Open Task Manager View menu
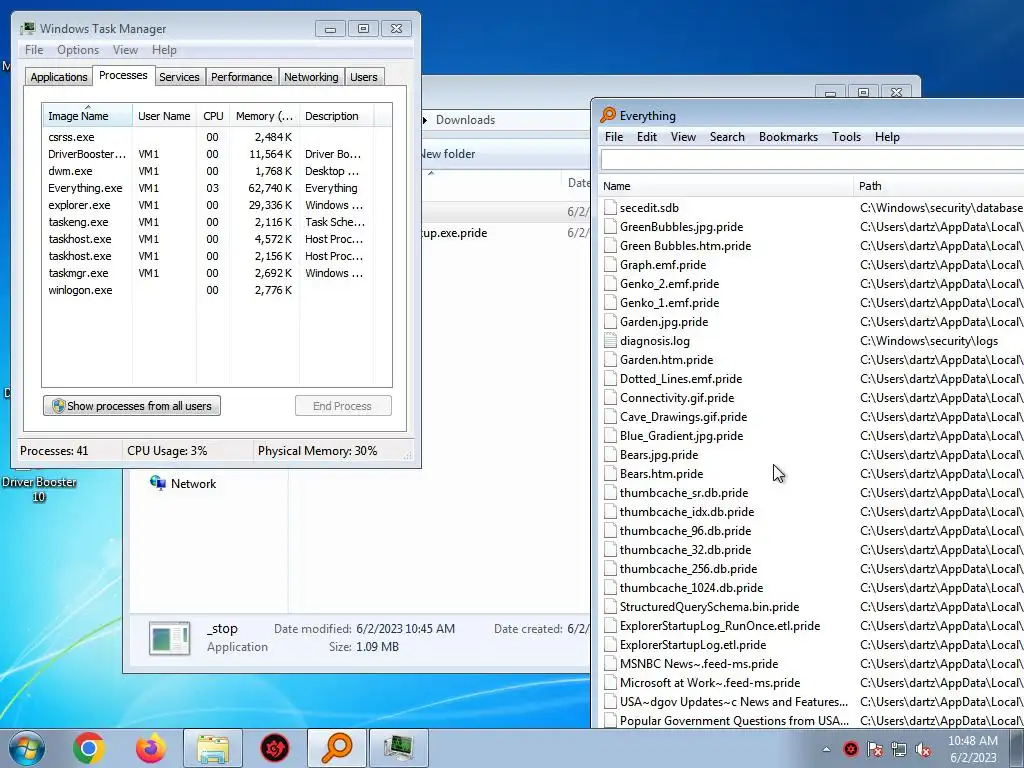 pos(125,50)
